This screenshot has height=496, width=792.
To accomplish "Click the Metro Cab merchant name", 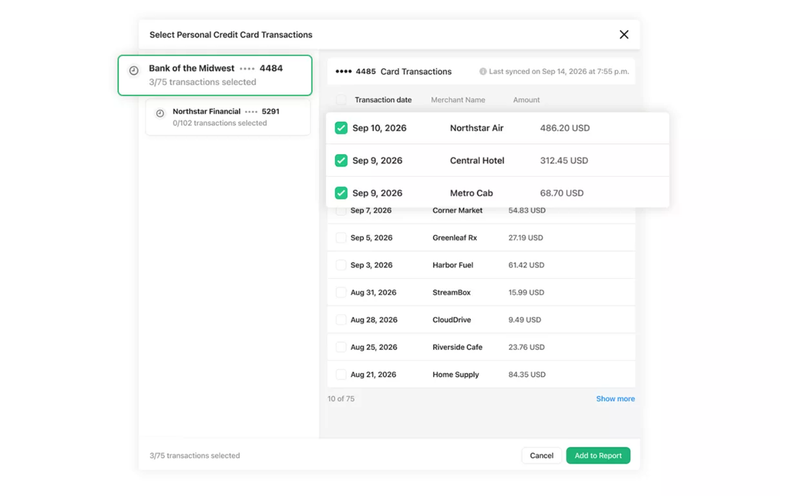I will coord(471,193).
